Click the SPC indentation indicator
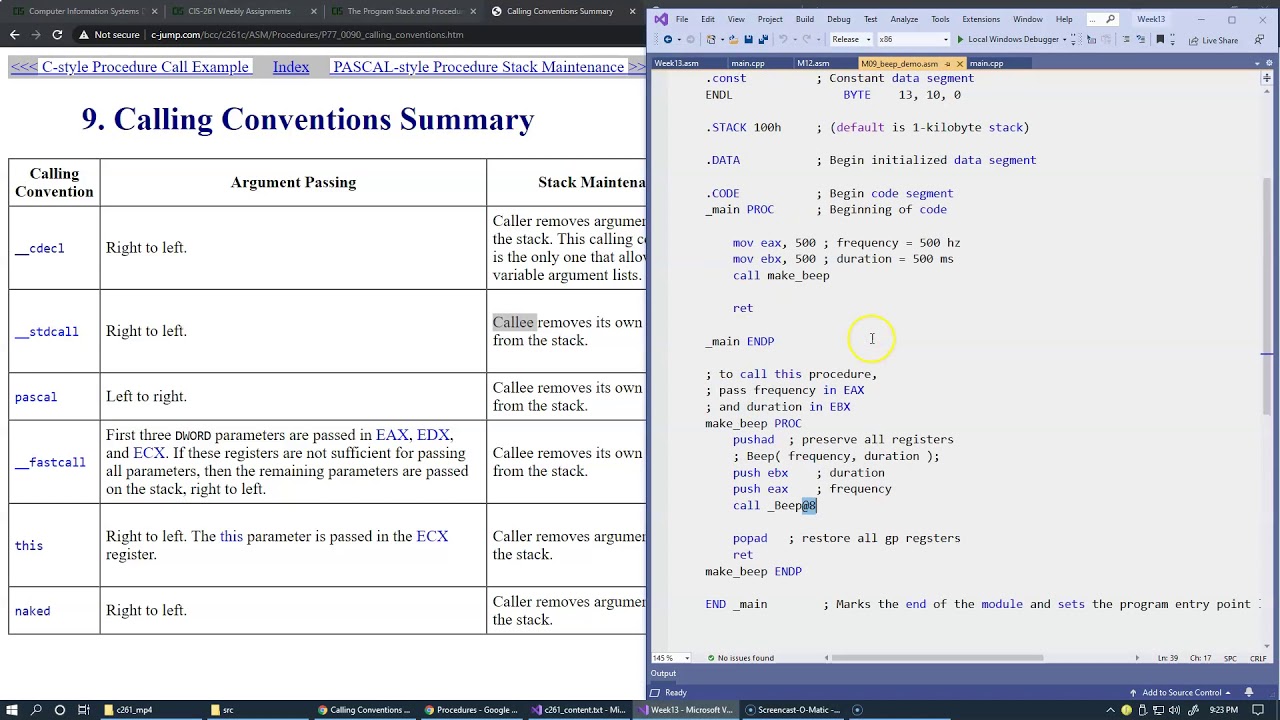Viewport: 1280px width, 720px height. [x=1230, y=658]
